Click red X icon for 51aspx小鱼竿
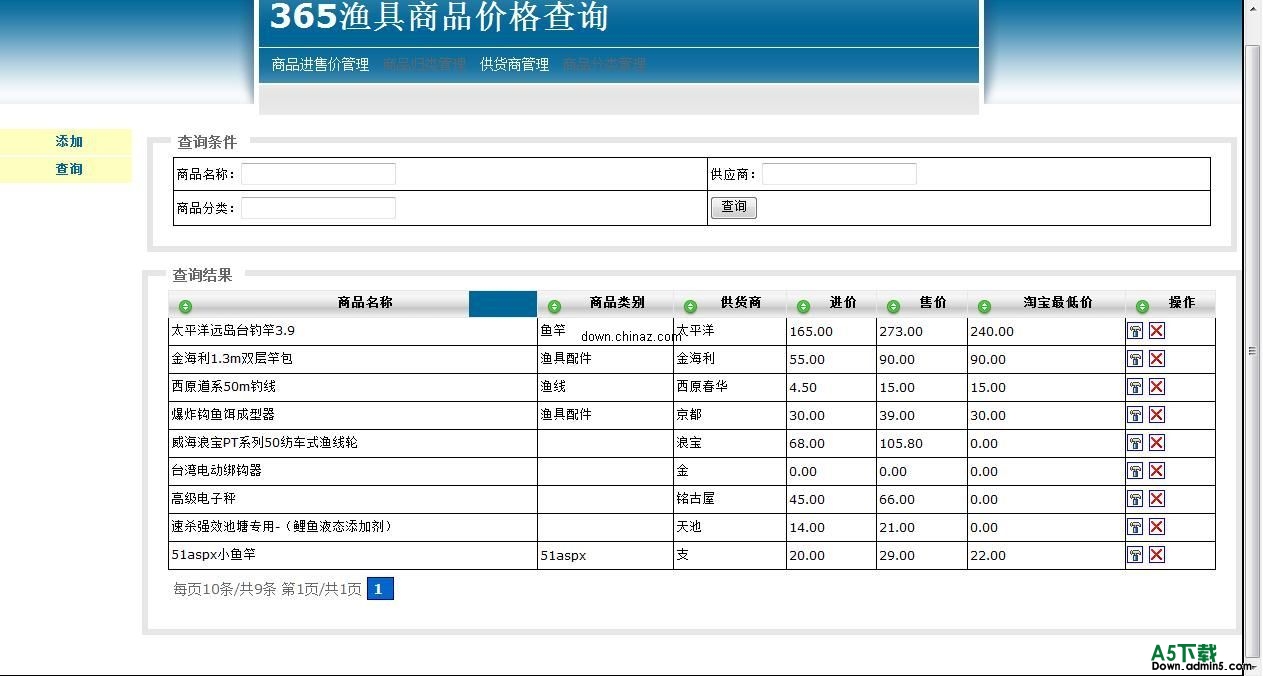The width and height of the screenshot is (1263, 676). click(x=1157, y=555)
